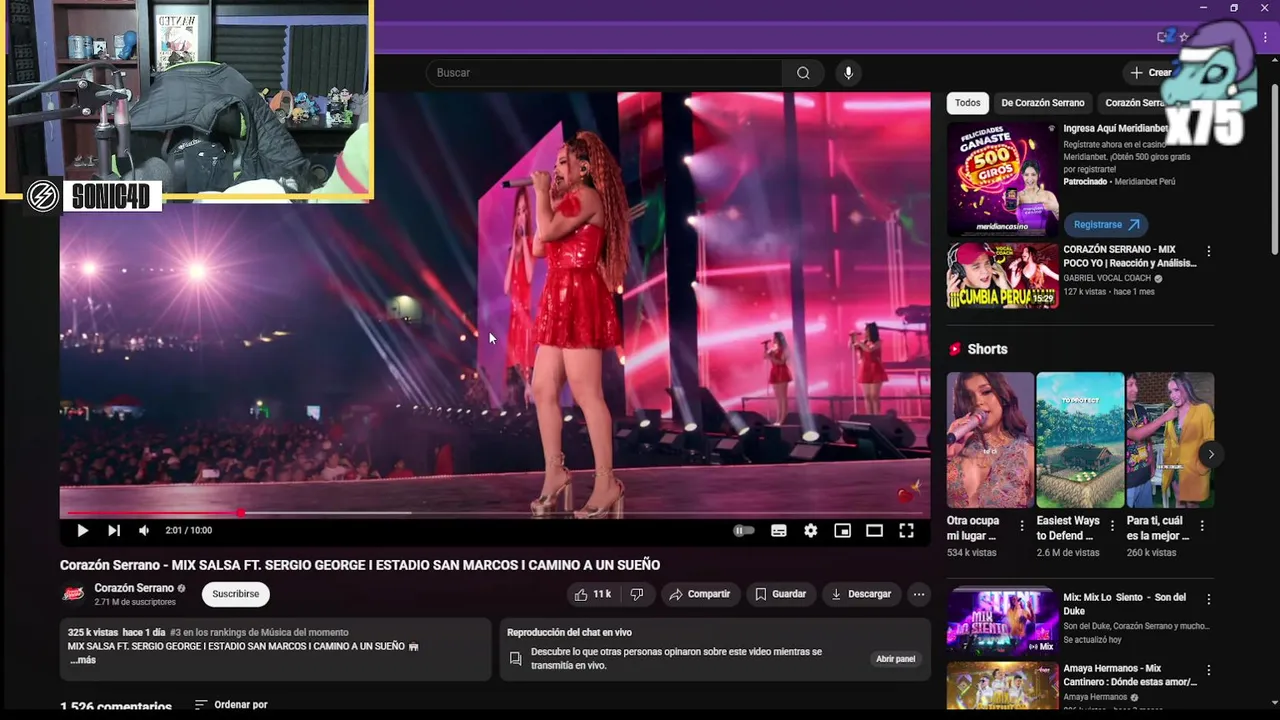The image size is (1280, 720).
Task: Expand description with ...más
Action: [83, 660]
